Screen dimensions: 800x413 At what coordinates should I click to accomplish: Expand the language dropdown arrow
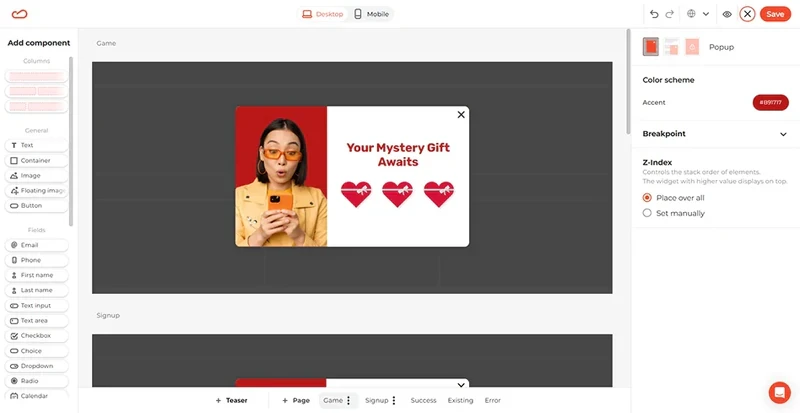pos(706,14)
